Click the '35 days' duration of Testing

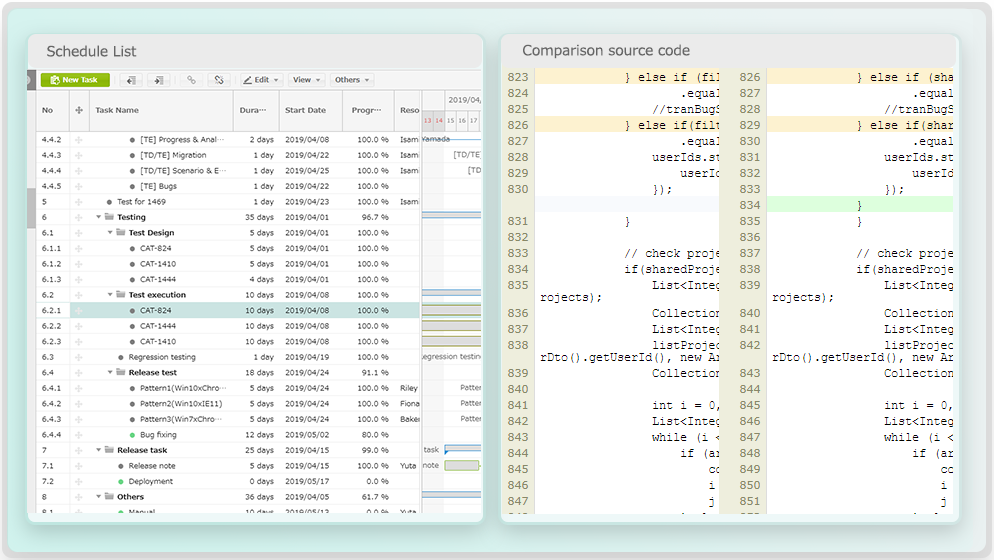(259, 217)
